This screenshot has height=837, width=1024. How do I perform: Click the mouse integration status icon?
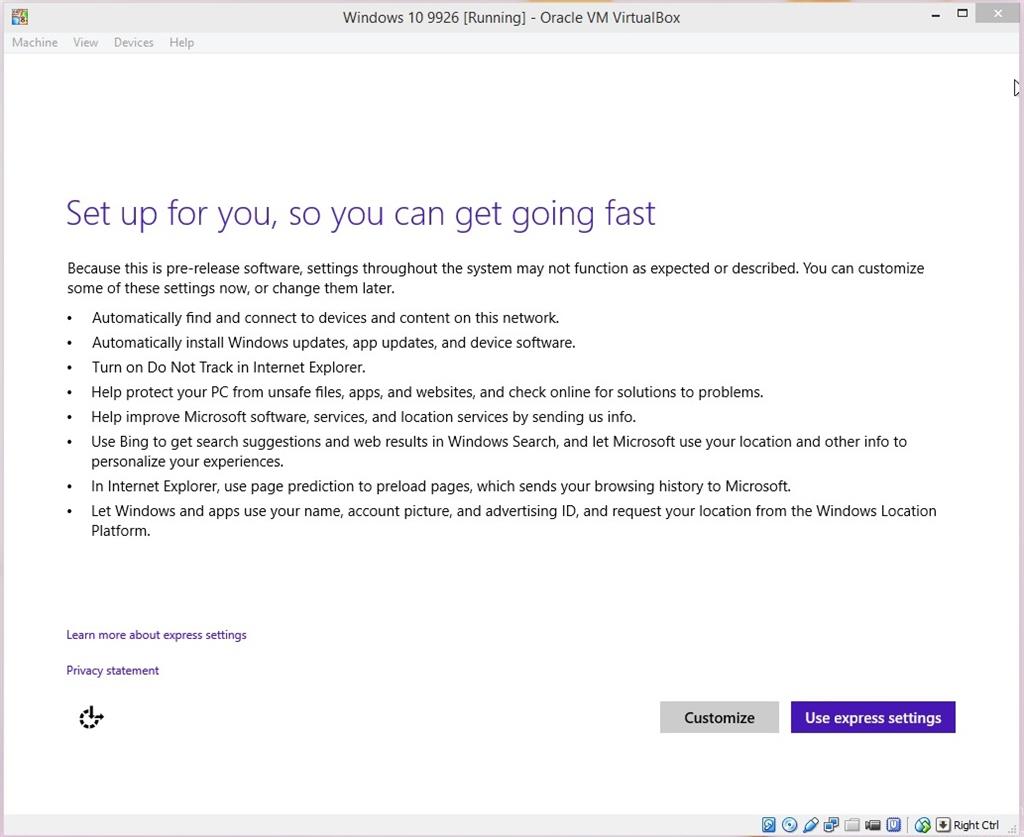click(922, 825)
